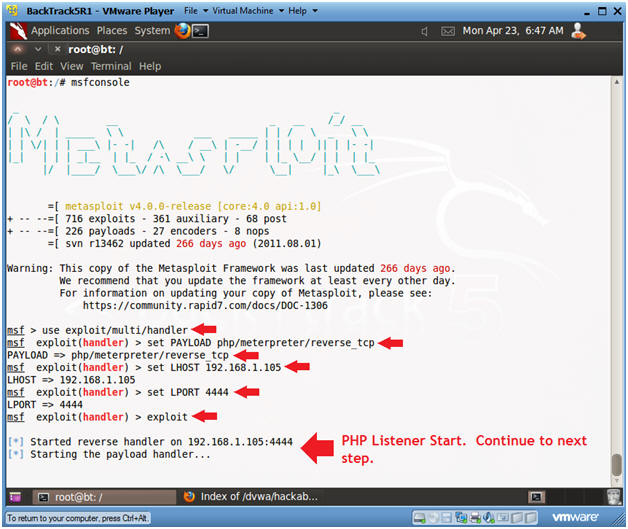Open the terminal File menu

pos(19,66)
